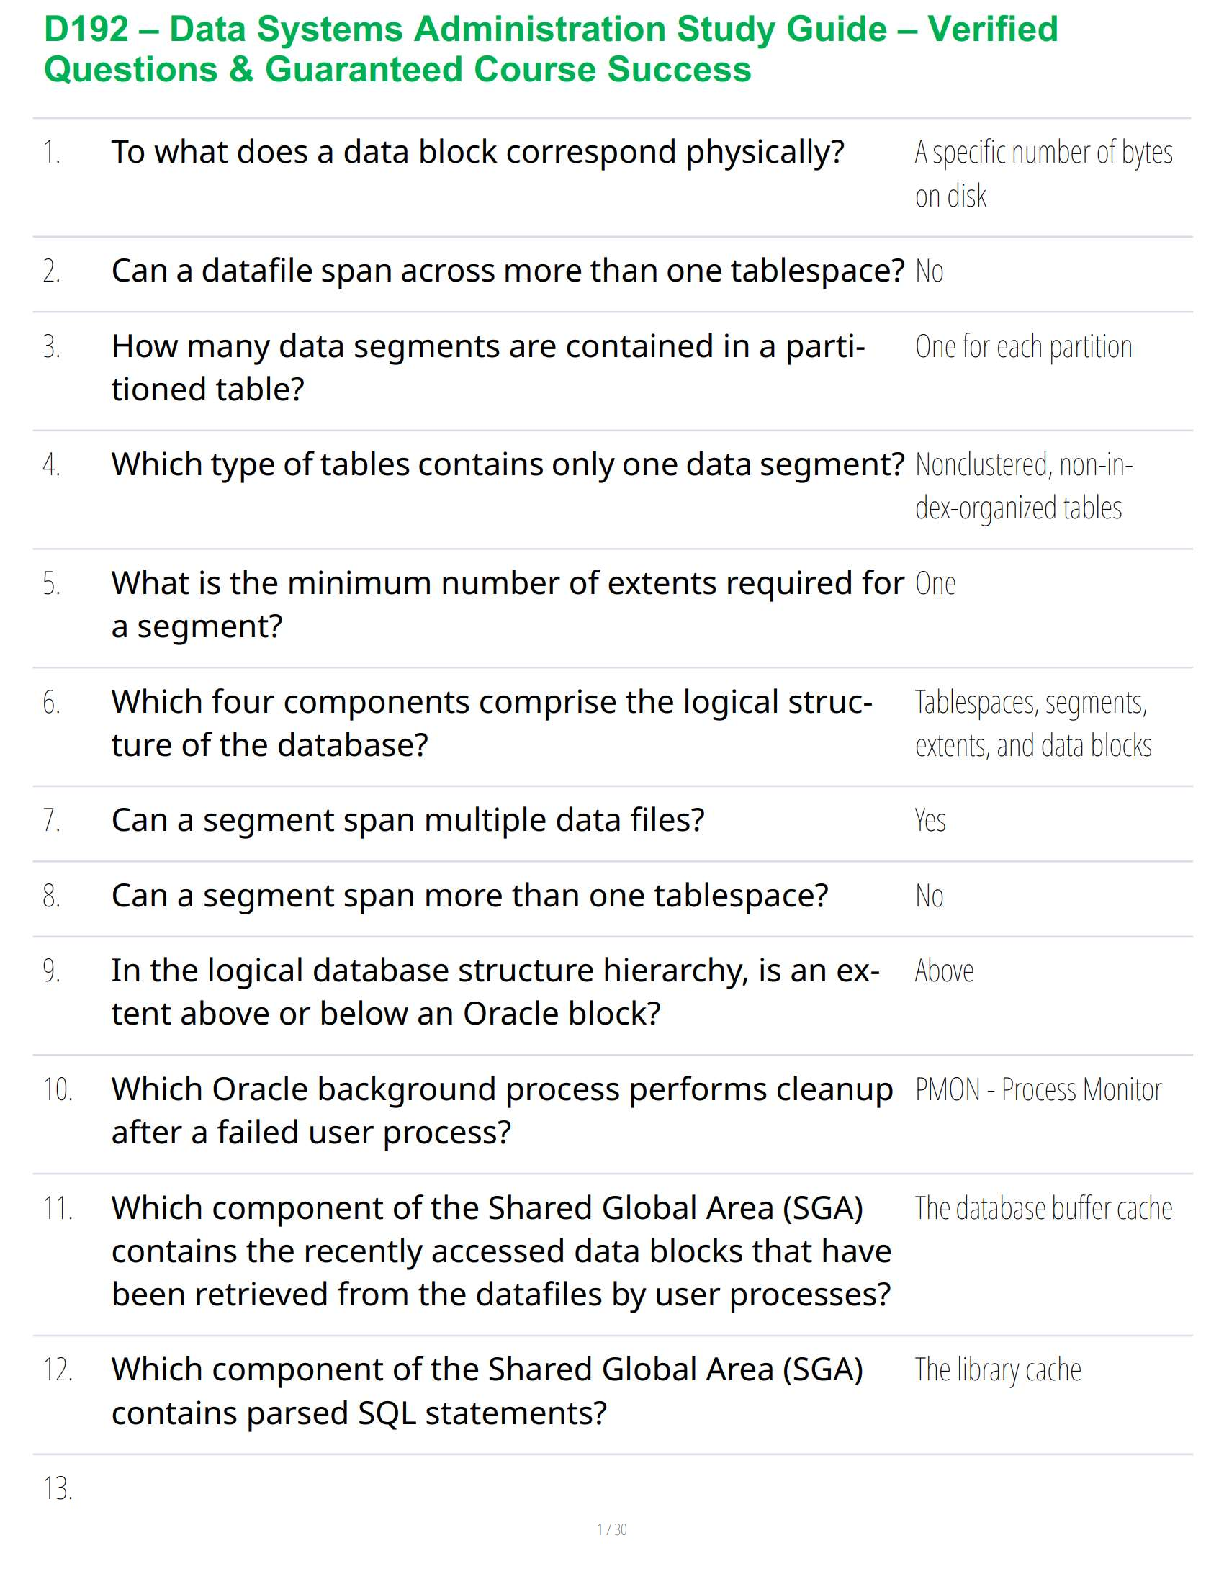
Task: Click question 1 about data block physically
Action: coord(477,152)
